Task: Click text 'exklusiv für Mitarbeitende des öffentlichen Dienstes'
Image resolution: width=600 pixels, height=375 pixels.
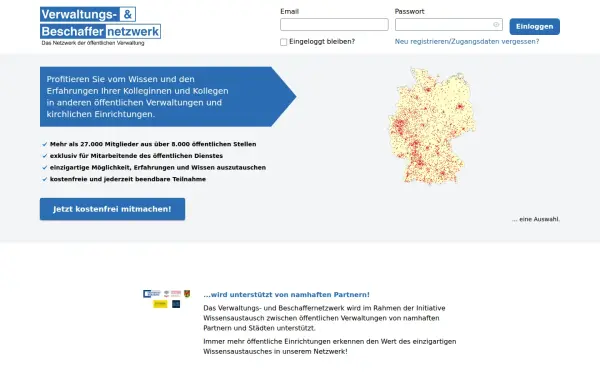Action: [x=136, y=156]
